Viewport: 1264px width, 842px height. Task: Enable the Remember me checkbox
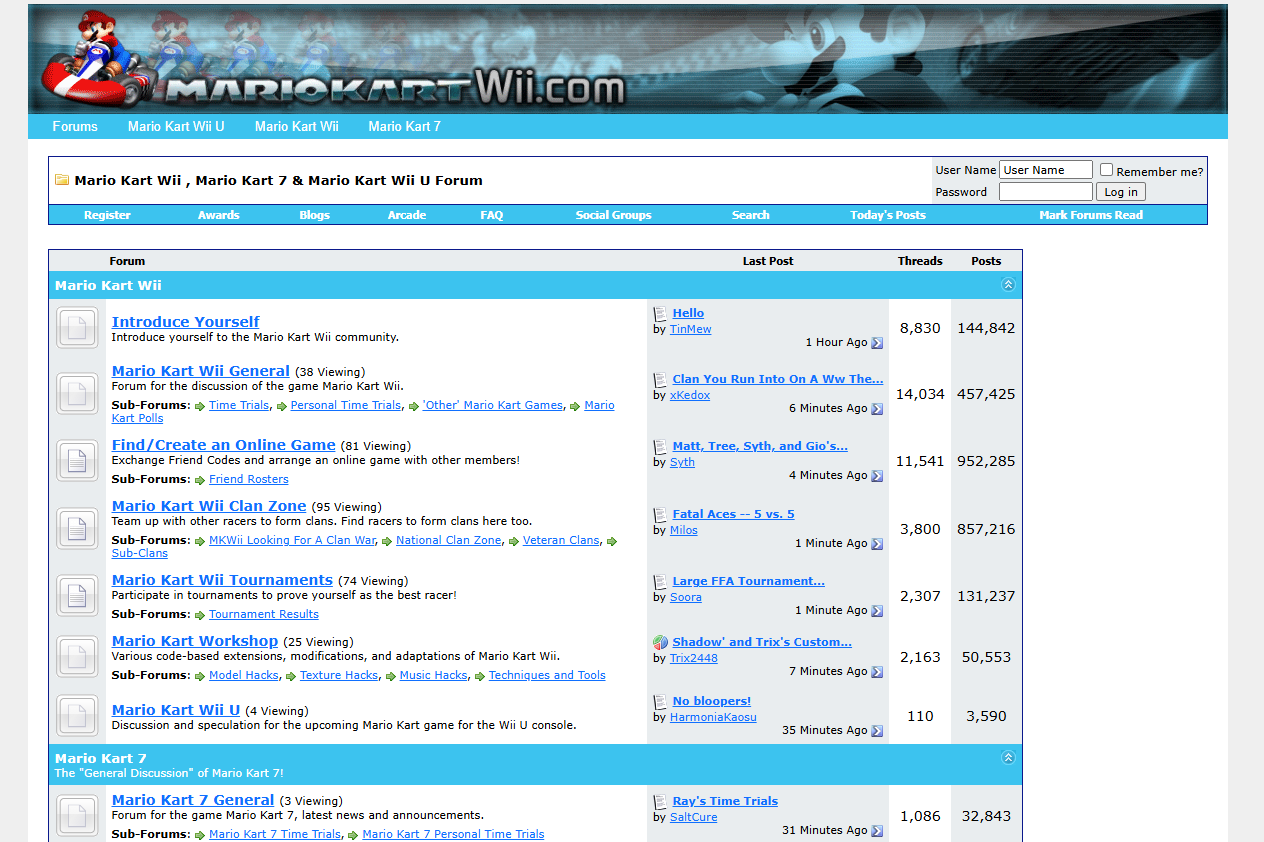click(x=1106, y=170)
